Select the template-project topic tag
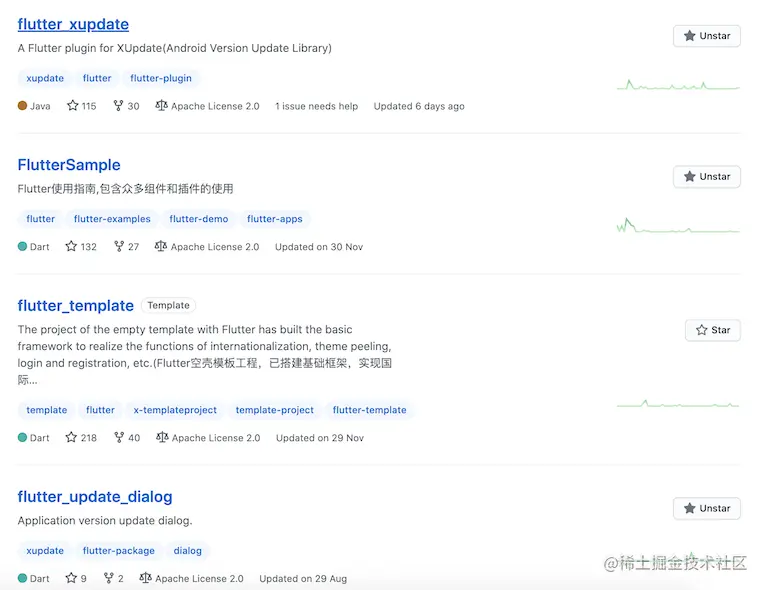 point(275,410)
